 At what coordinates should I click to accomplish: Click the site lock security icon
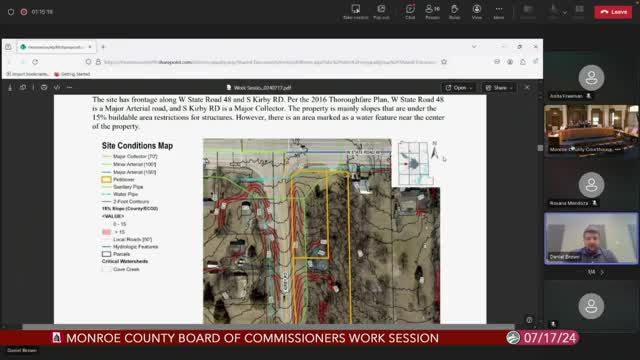coord(98,62)
